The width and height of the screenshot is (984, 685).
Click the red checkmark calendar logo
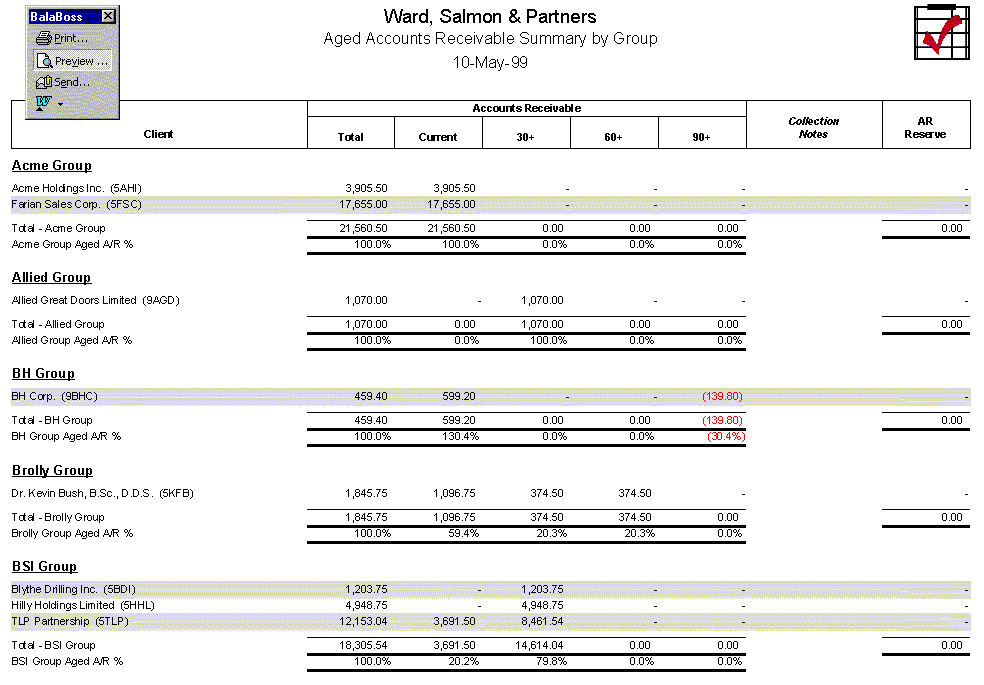tap(941, 35)
